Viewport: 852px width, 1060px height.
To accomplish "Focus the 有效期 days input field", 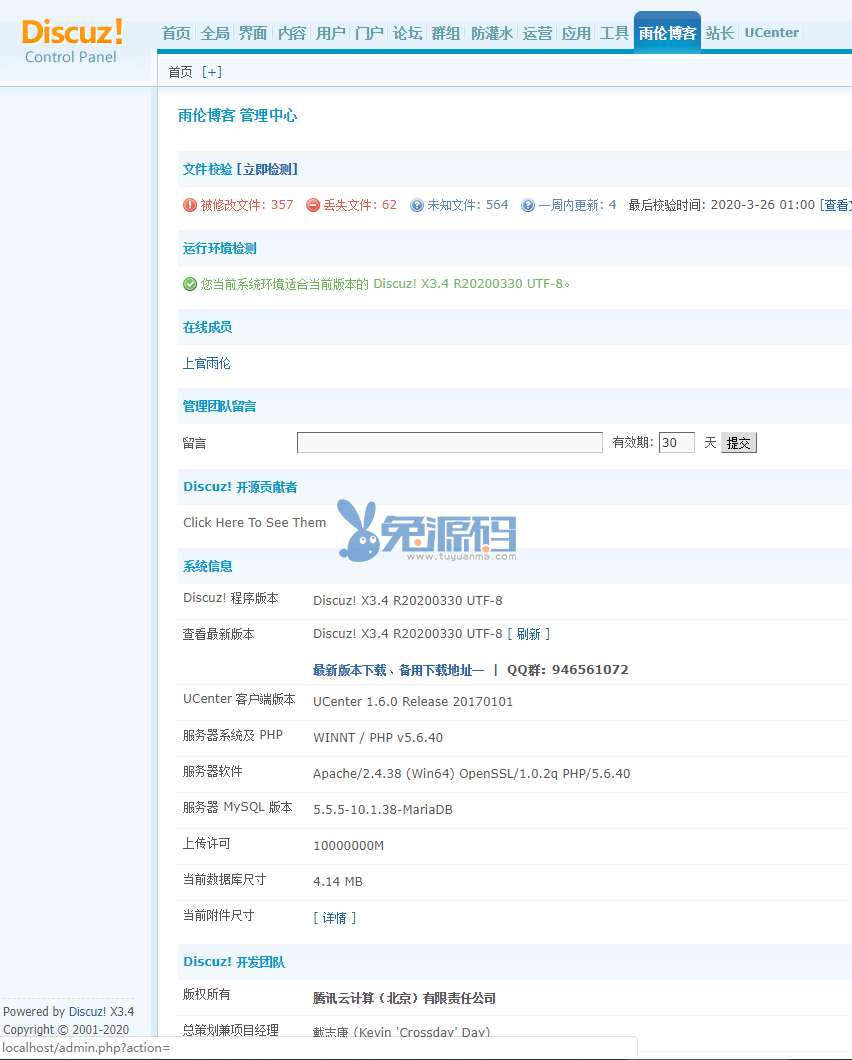I will [x=677, y=443].
